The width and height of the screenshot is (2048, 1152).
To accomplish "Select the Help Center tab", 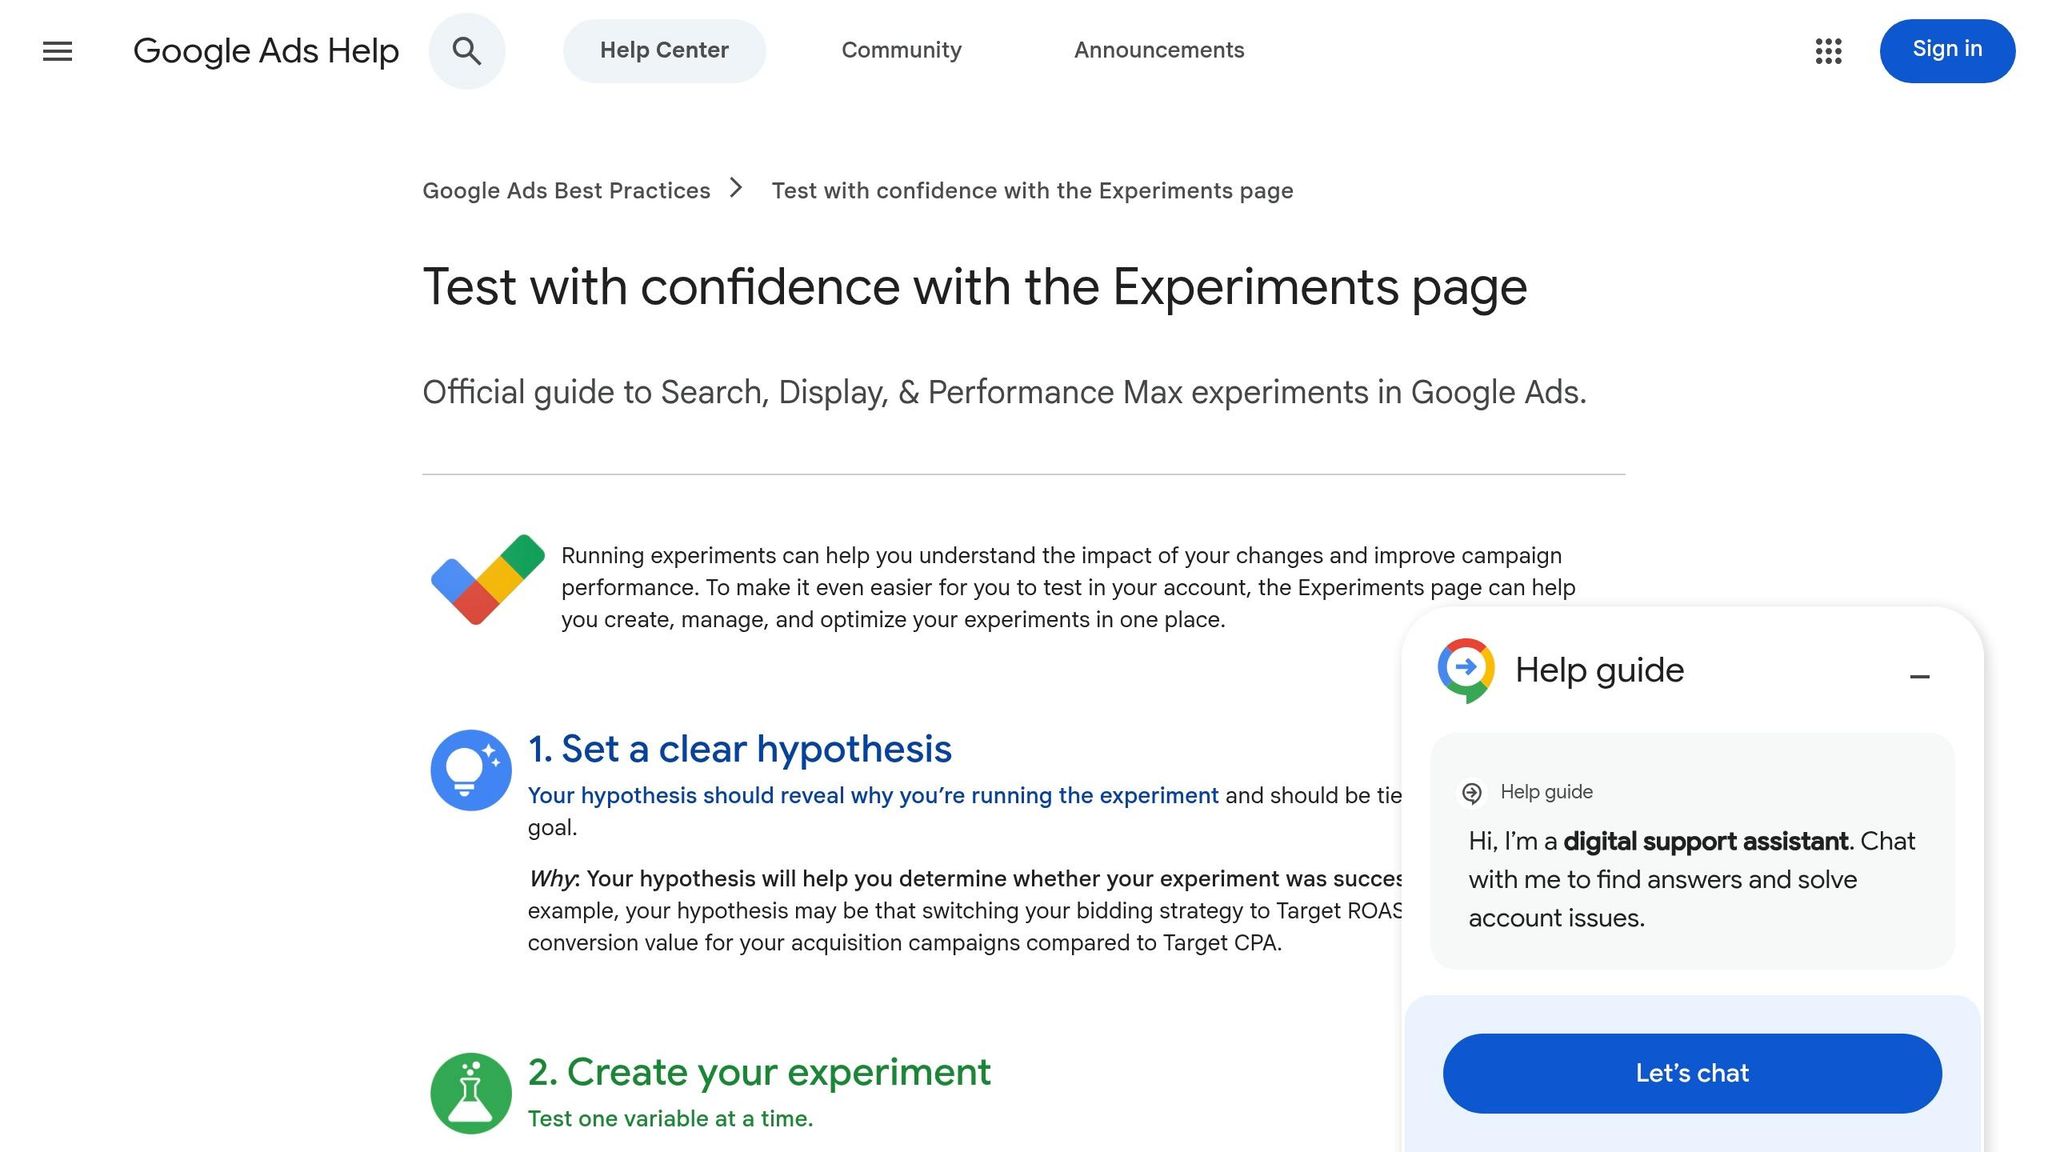I will coord(664,50).
